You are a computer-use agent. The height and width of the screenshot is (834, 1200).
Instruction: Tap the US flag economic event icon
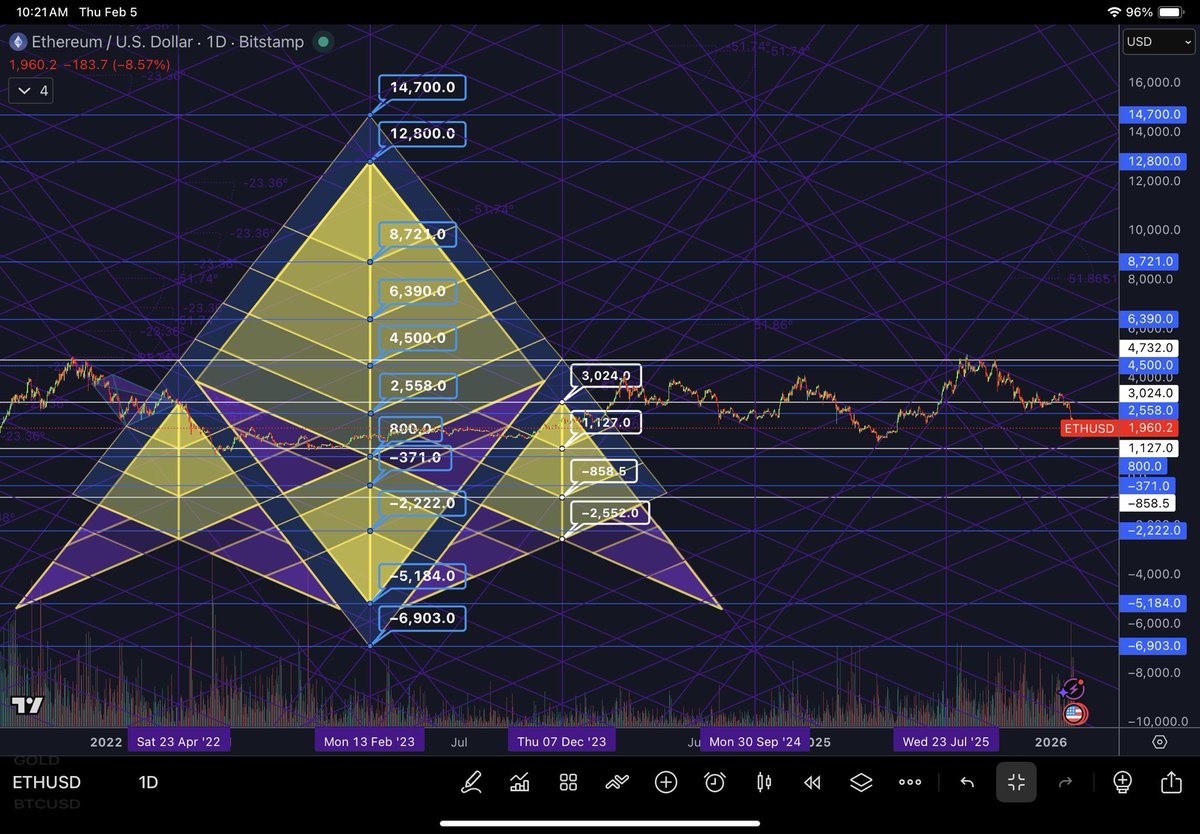point(1074,714)
